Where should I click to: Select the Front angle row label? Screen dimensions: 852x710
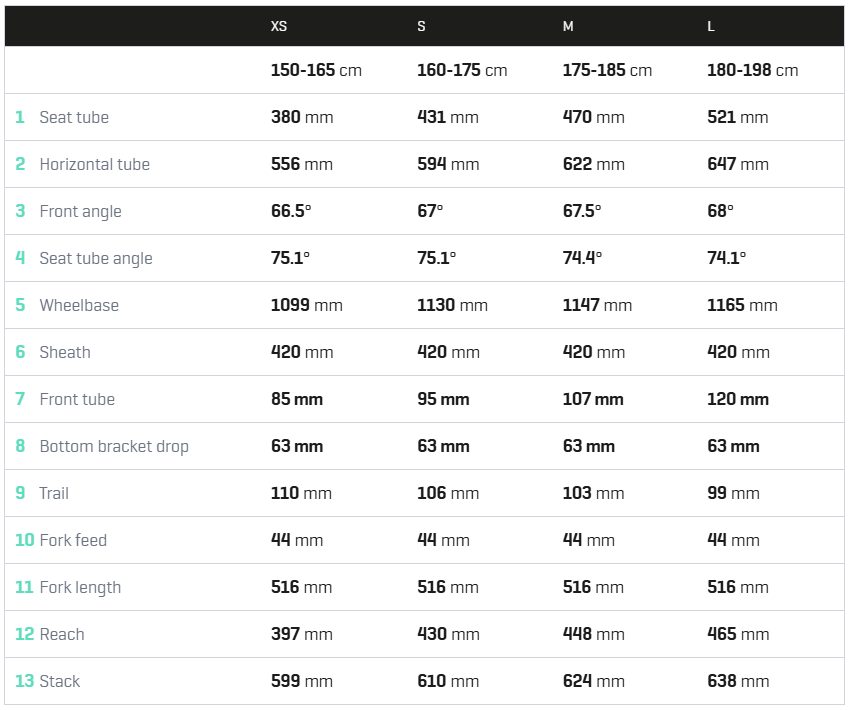pyautogui.click(x=80, y=211)
